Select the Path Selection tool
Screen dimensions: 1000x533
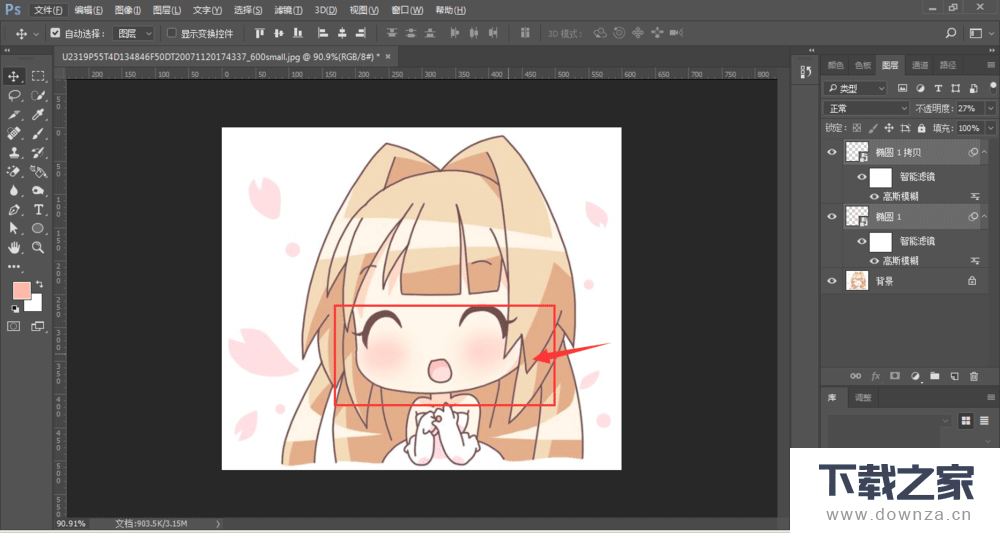pyautogui.click(x=13, y=228)
